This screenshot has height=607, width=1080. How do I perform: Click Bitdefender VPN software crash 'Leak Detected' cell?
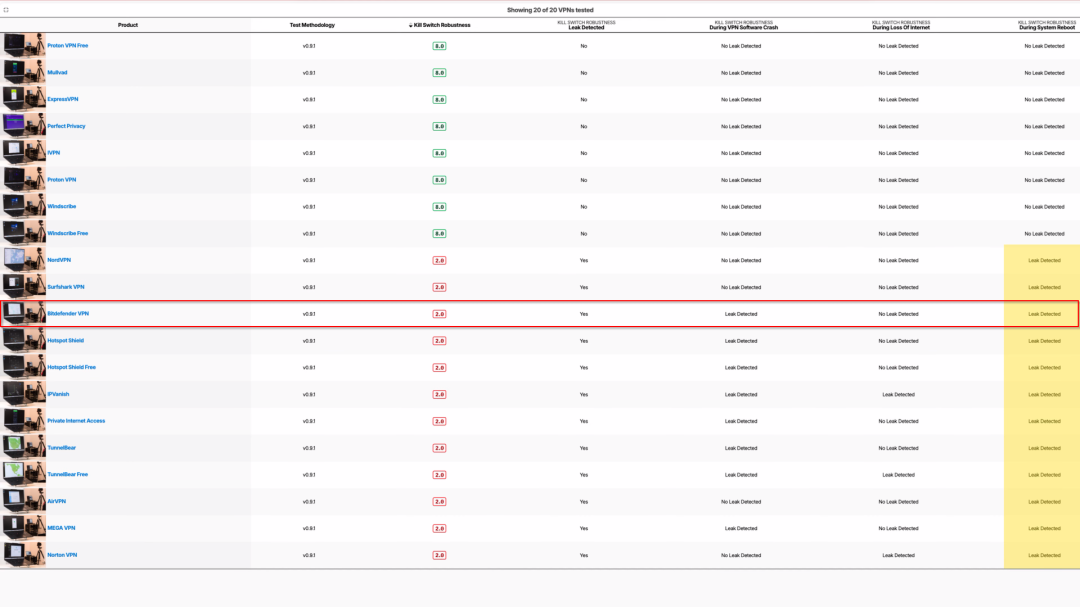point(741,313)
